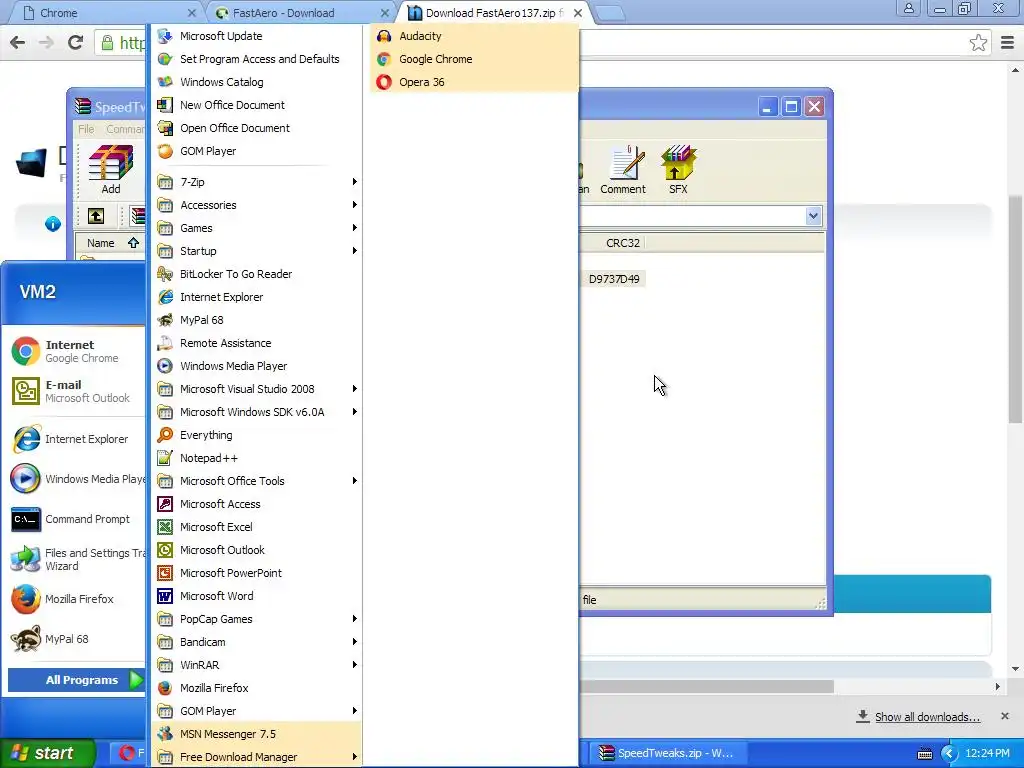Open Files and Settings Transfer Wizard
Viewport: 1024px width, 768px height.
point(75,559)
